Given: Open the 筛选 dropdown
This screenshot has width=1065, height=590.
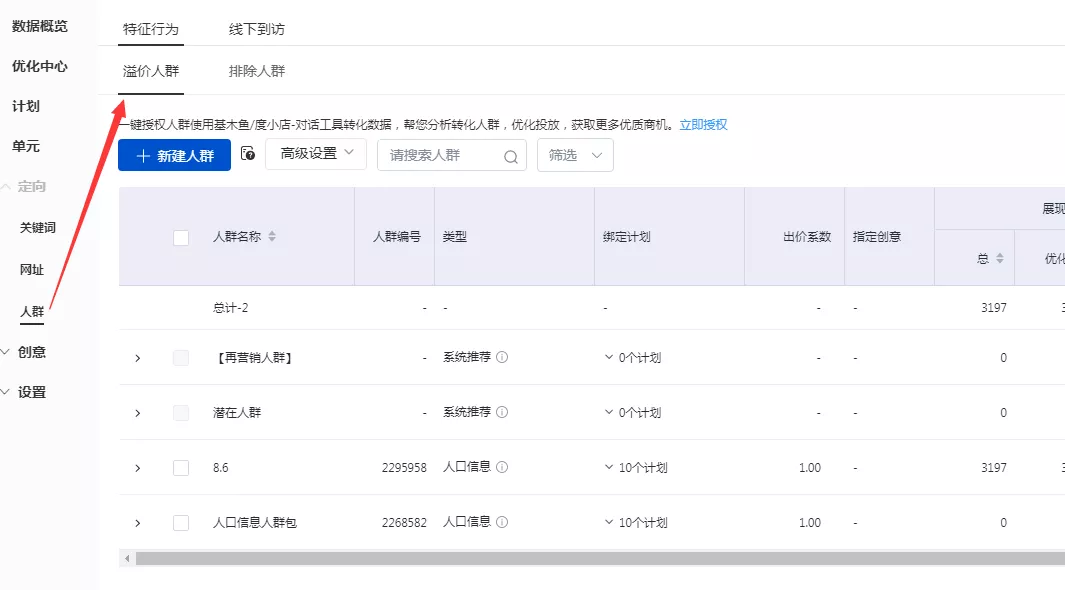Looking at the screenshot, I should (575, 155).
